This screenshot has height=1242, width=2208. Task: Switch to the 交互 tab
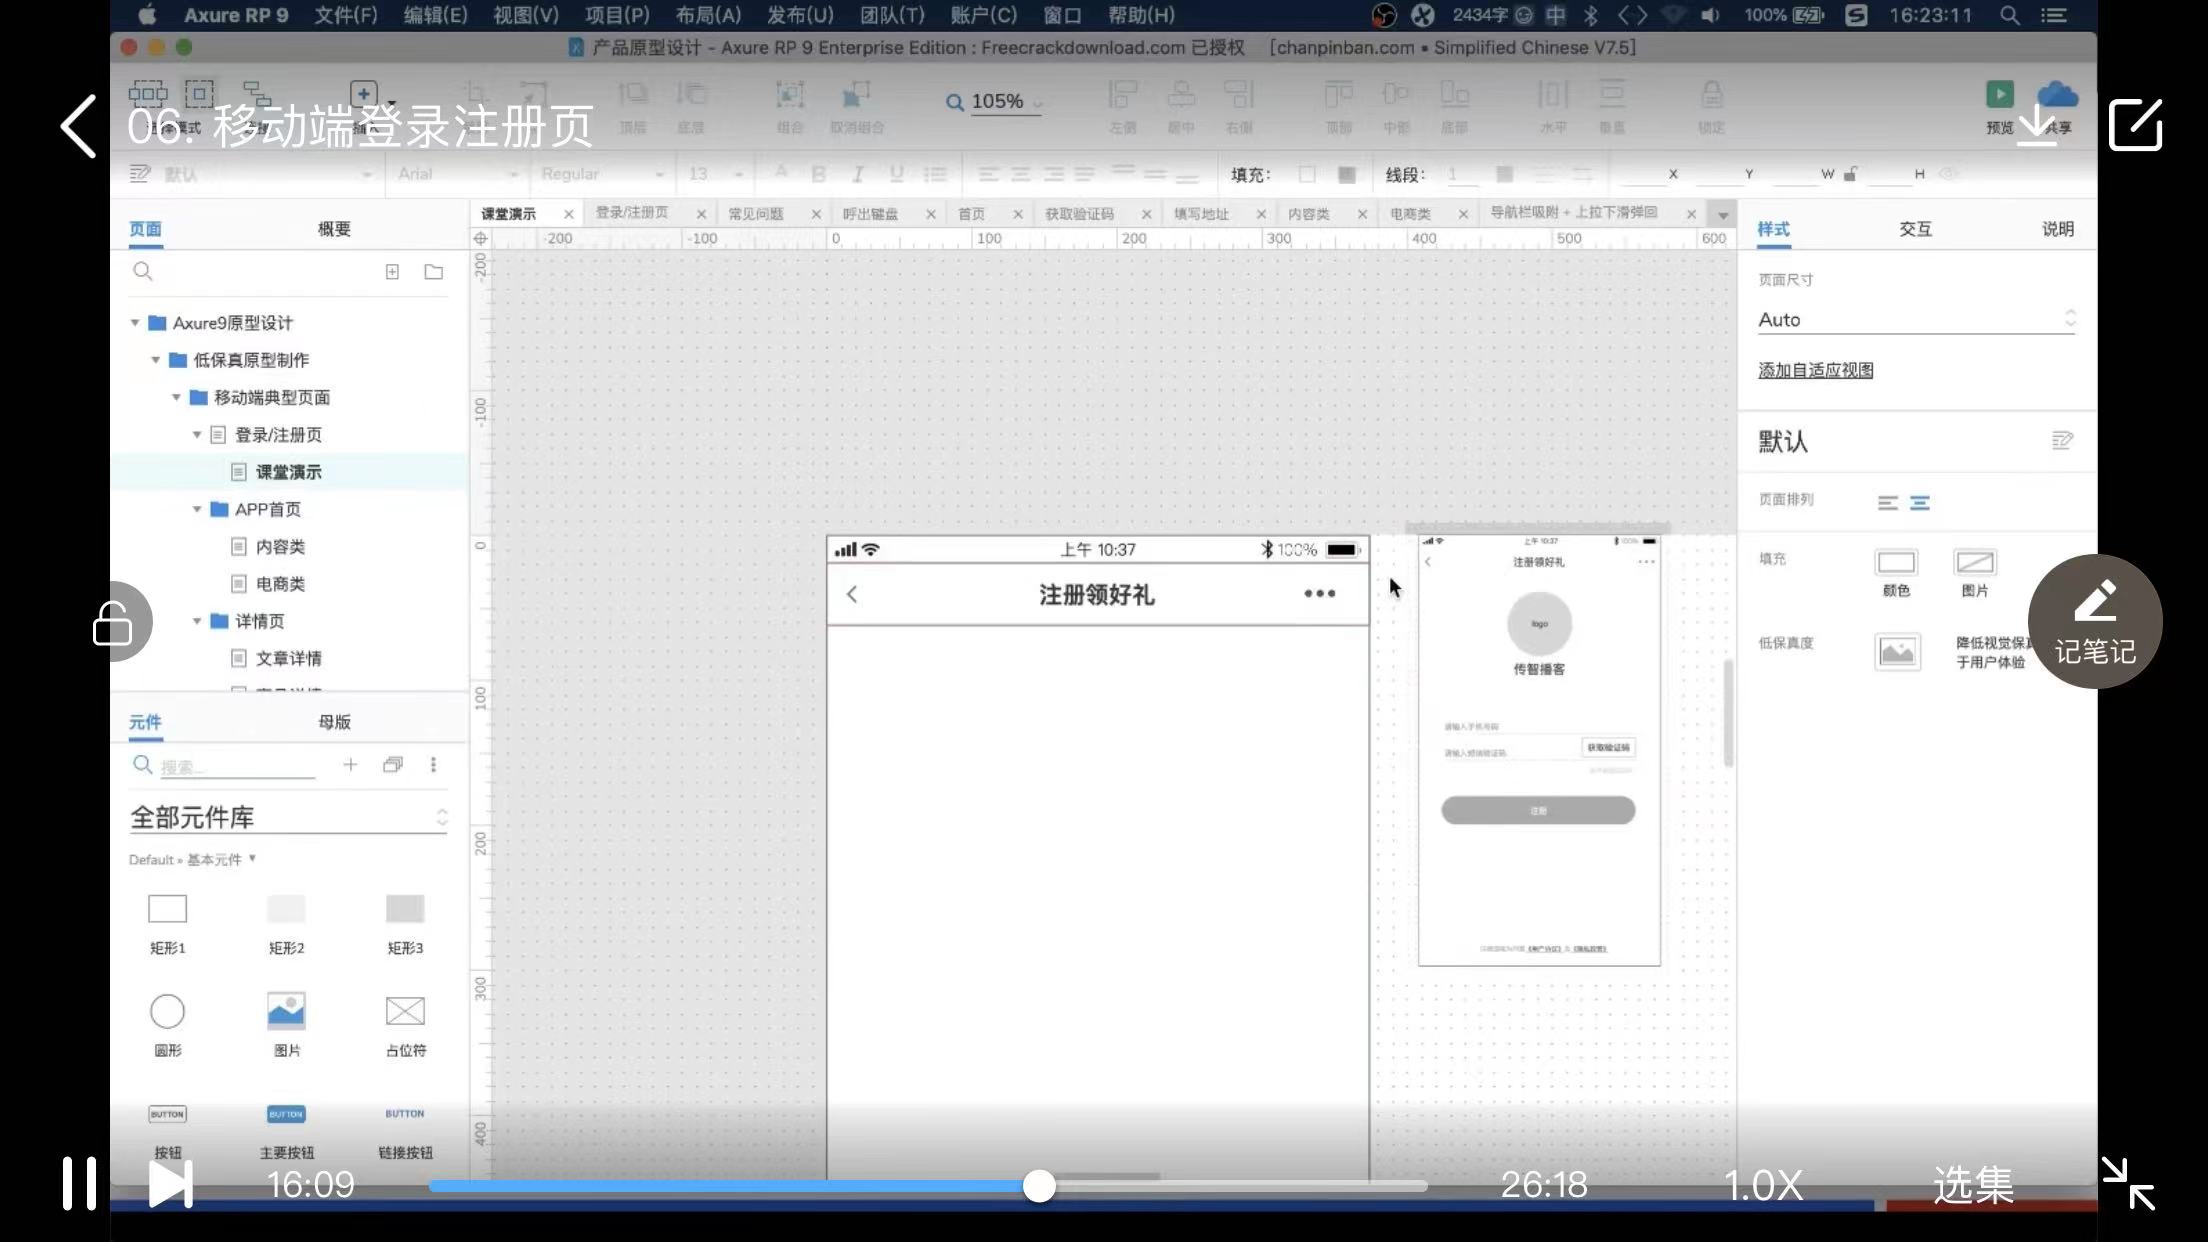tap(1914, 229)
